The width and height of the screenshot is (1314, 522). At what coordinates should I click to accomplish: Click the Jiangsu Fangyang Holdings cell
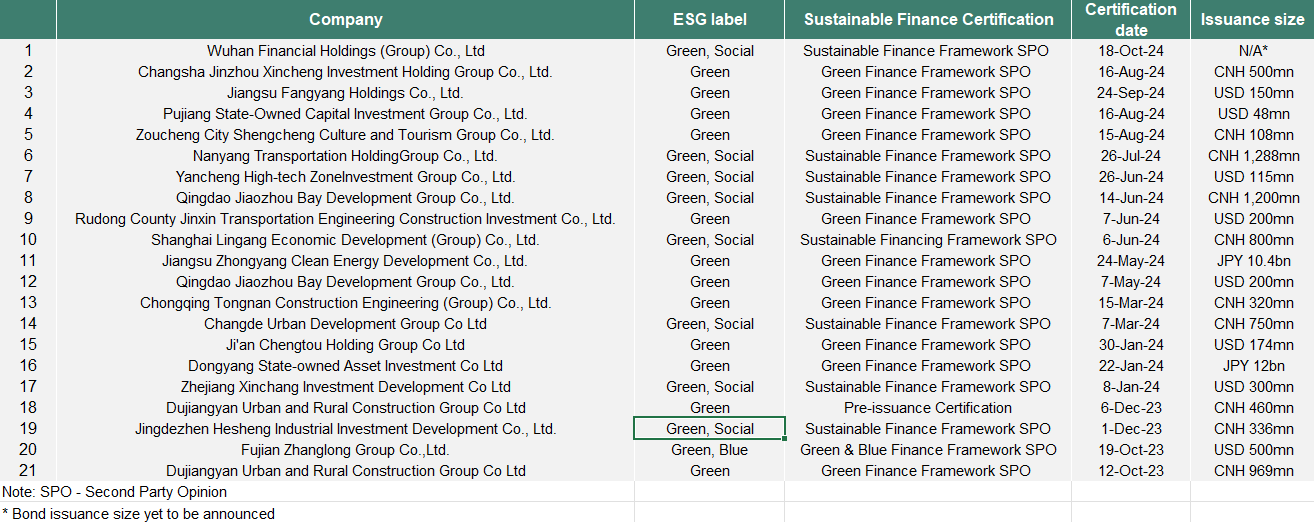point(345,93)
